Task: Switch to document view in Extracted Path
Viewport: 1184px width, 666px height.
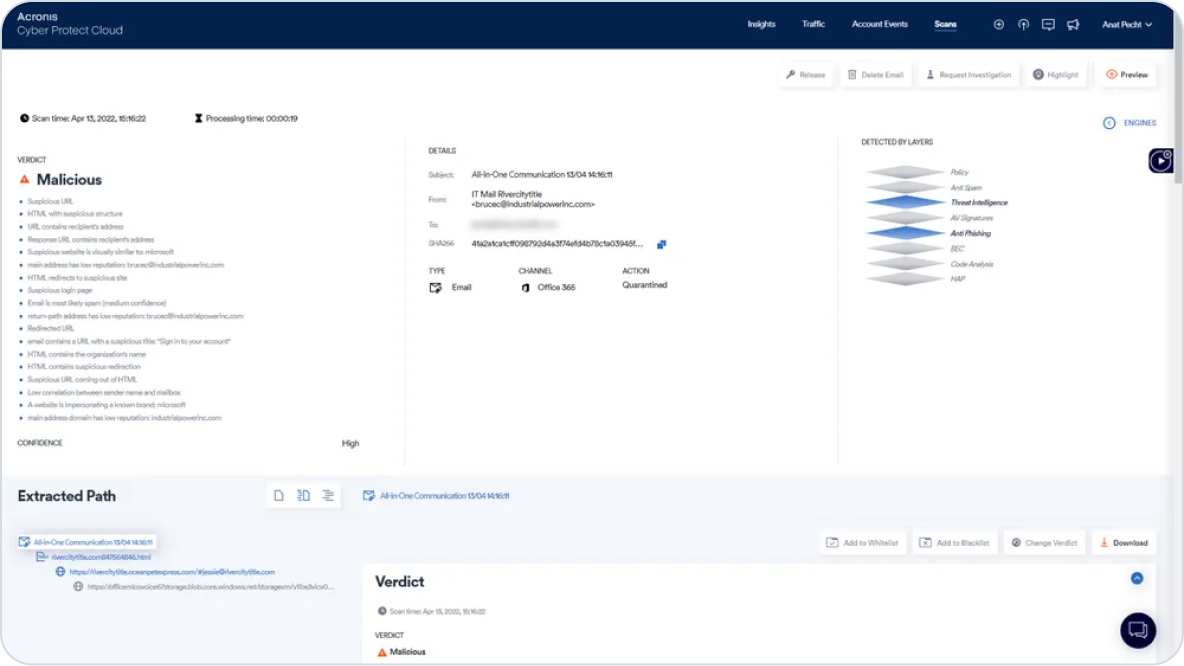Action: (279, 495)
